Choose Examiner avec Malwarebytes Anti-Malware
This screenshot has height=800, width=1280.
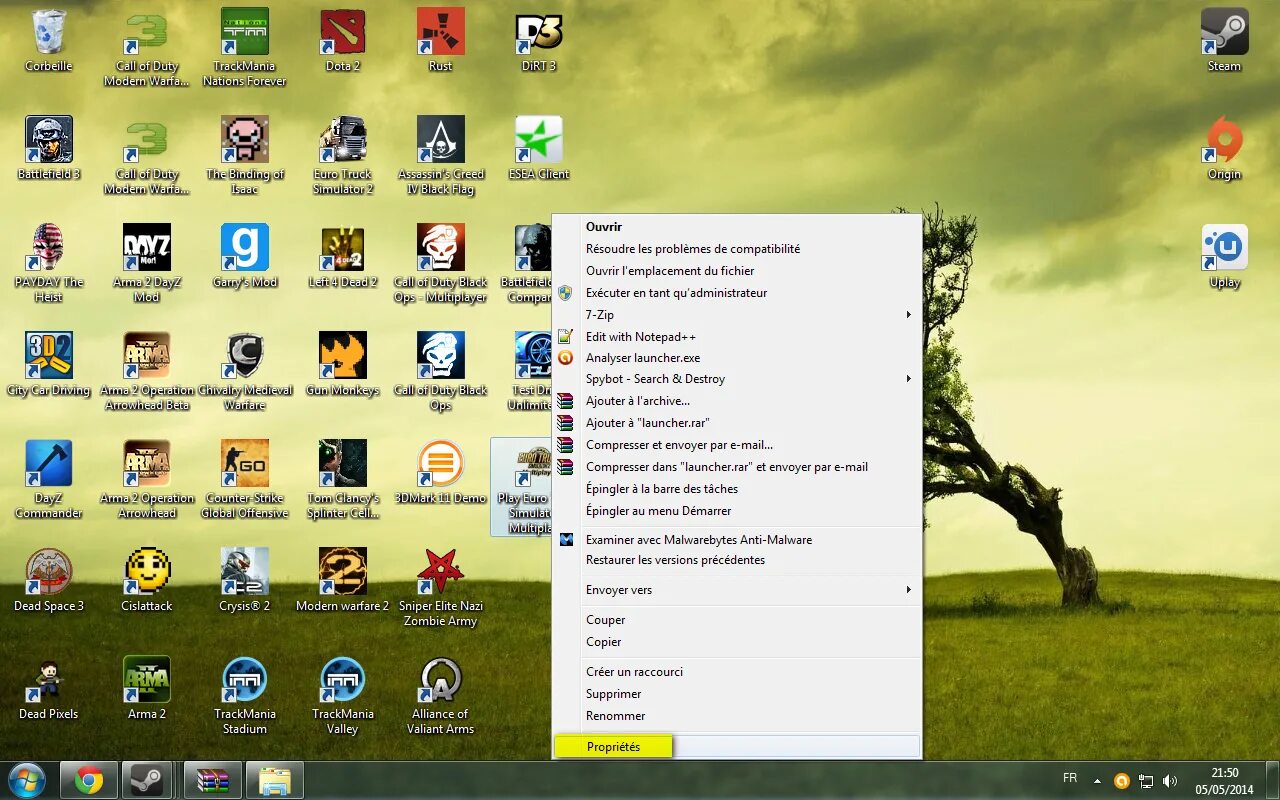(736, 540)
